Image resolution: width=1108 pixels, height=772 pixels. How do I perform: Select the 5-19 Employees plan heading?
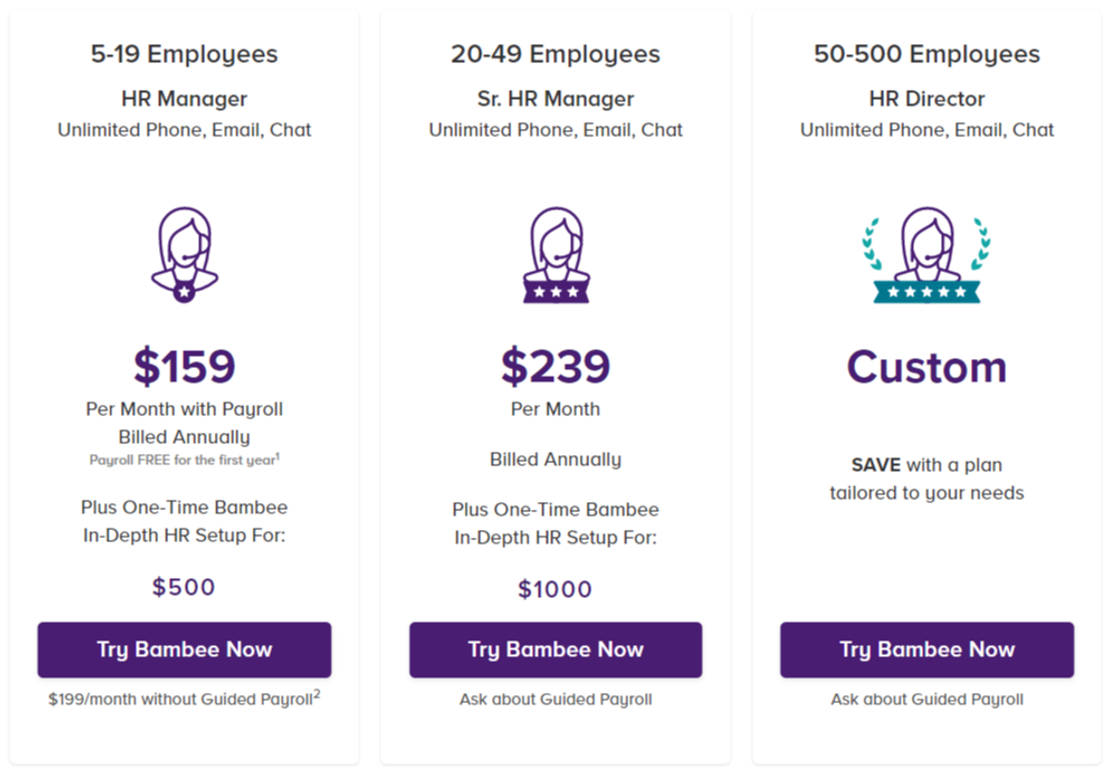184,54
